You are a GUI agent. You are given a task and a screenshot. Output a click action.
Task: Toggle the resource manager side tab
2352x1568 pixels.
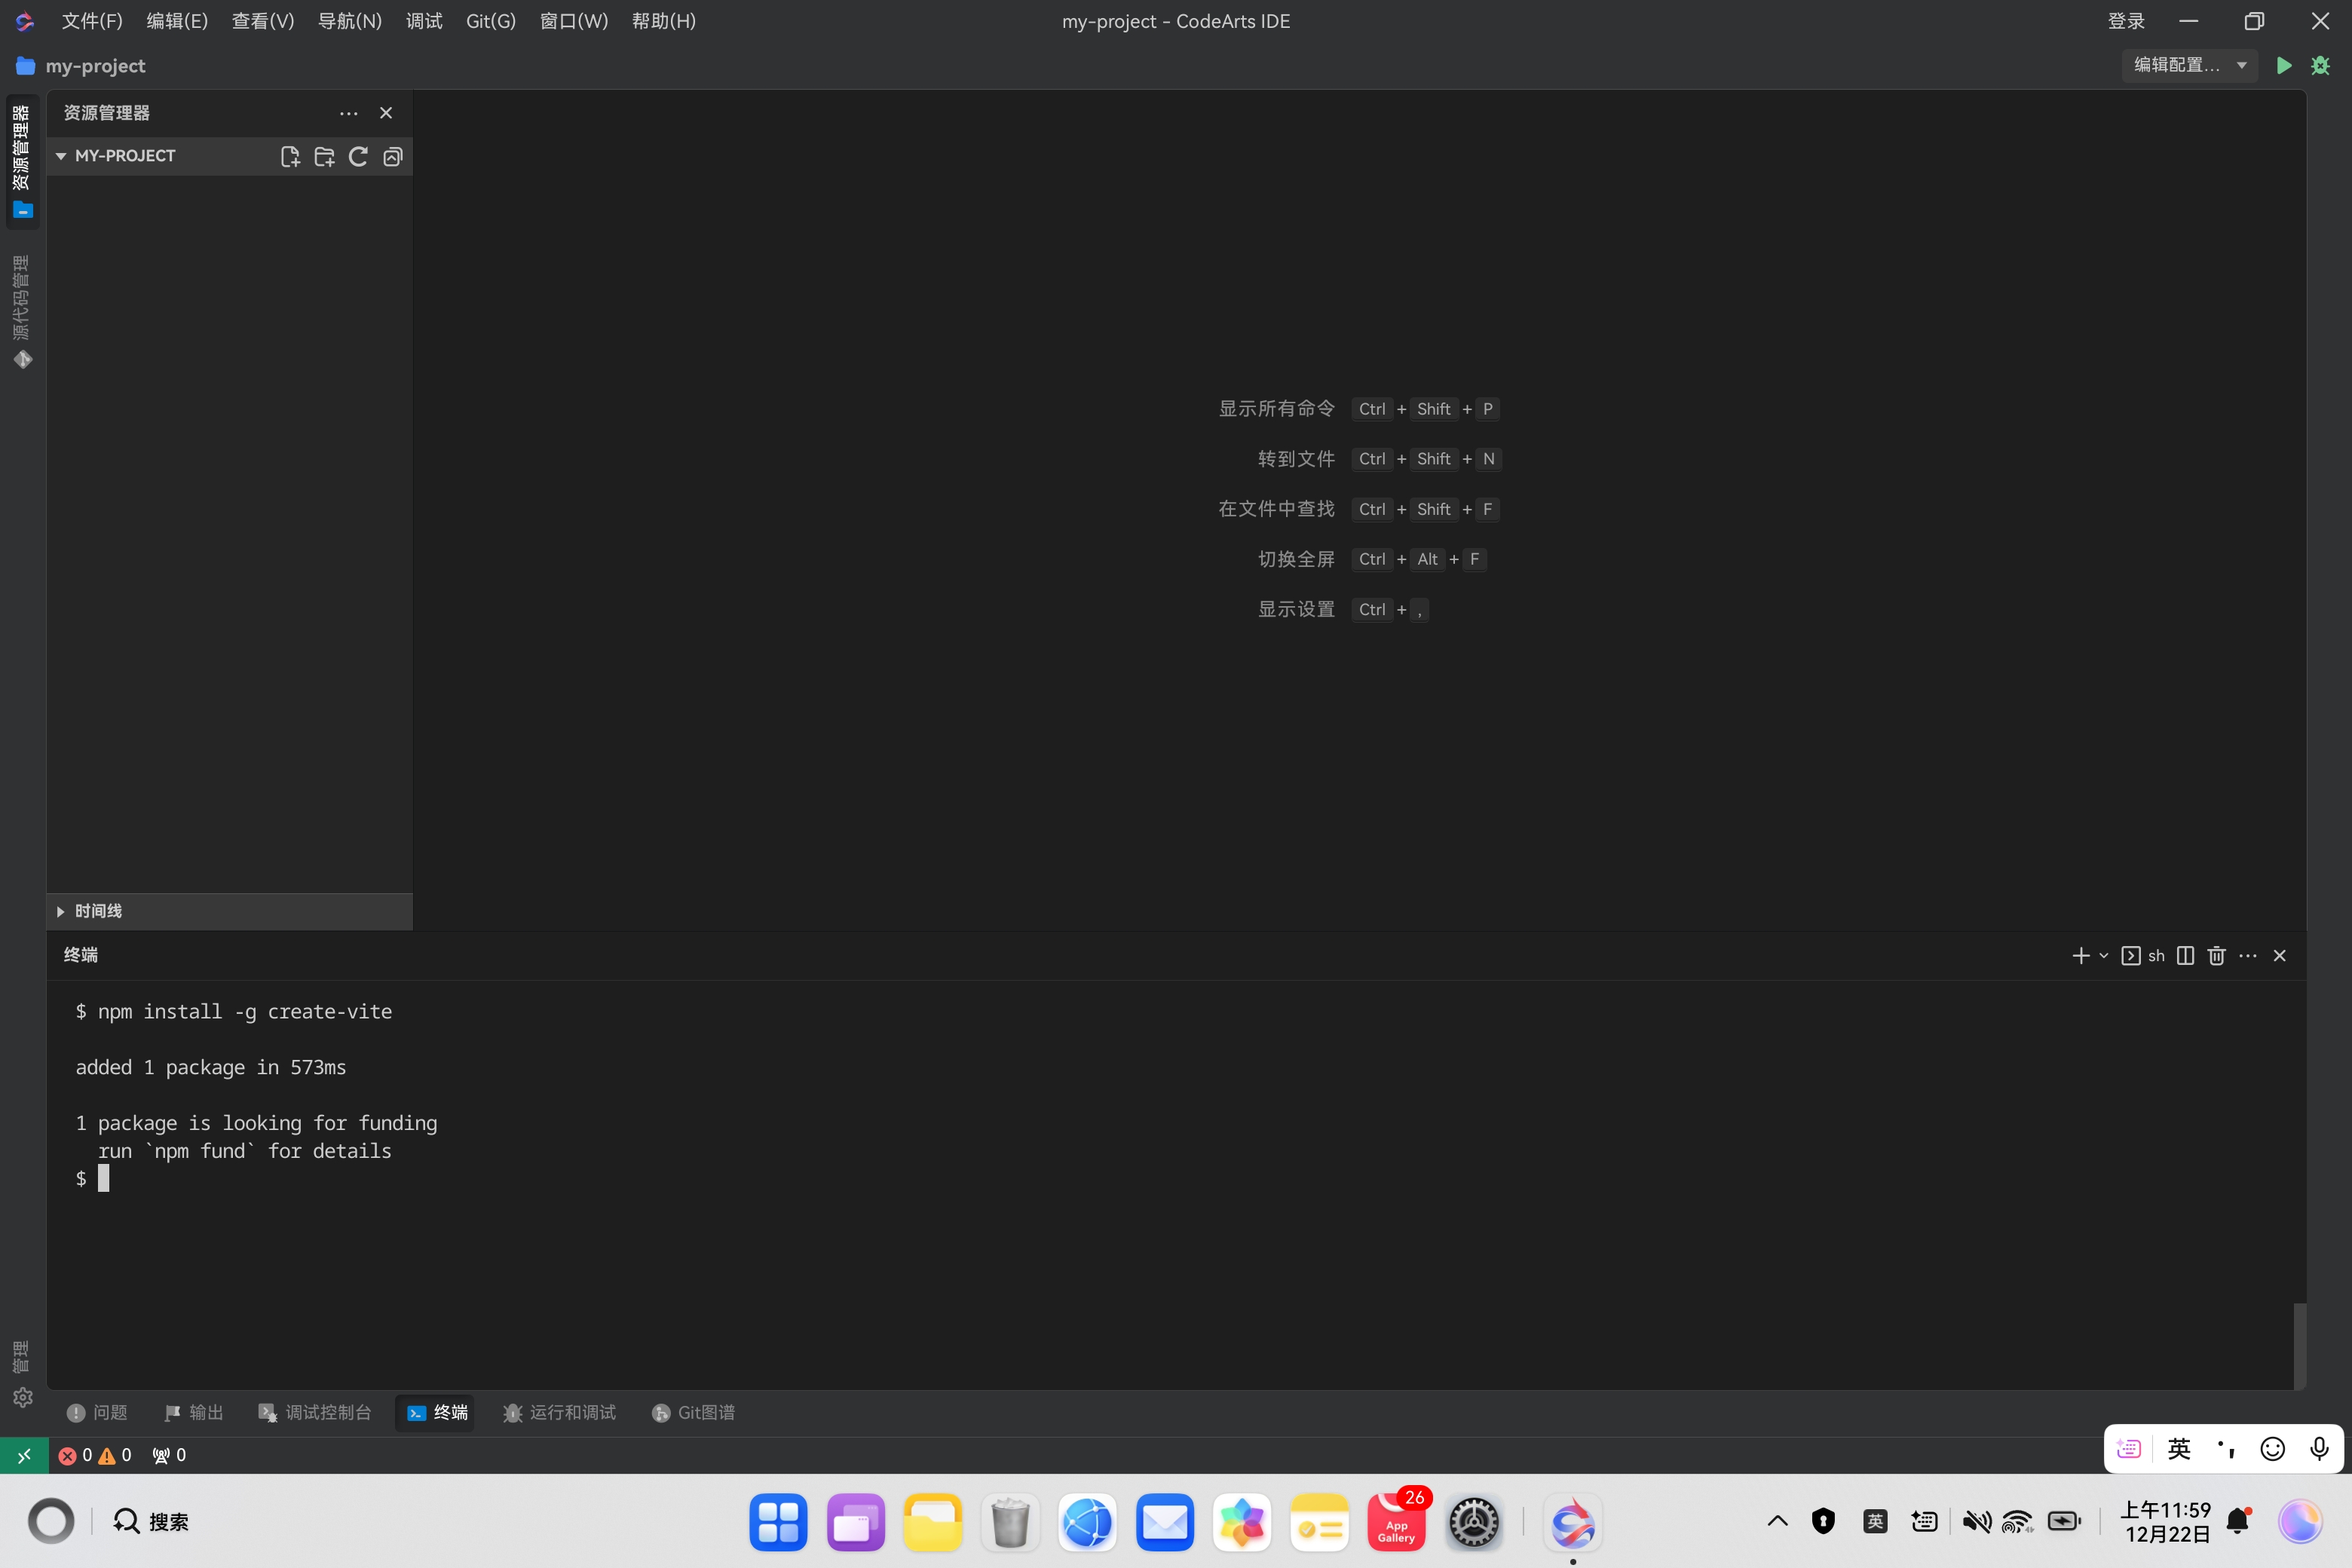click(22, 161)
